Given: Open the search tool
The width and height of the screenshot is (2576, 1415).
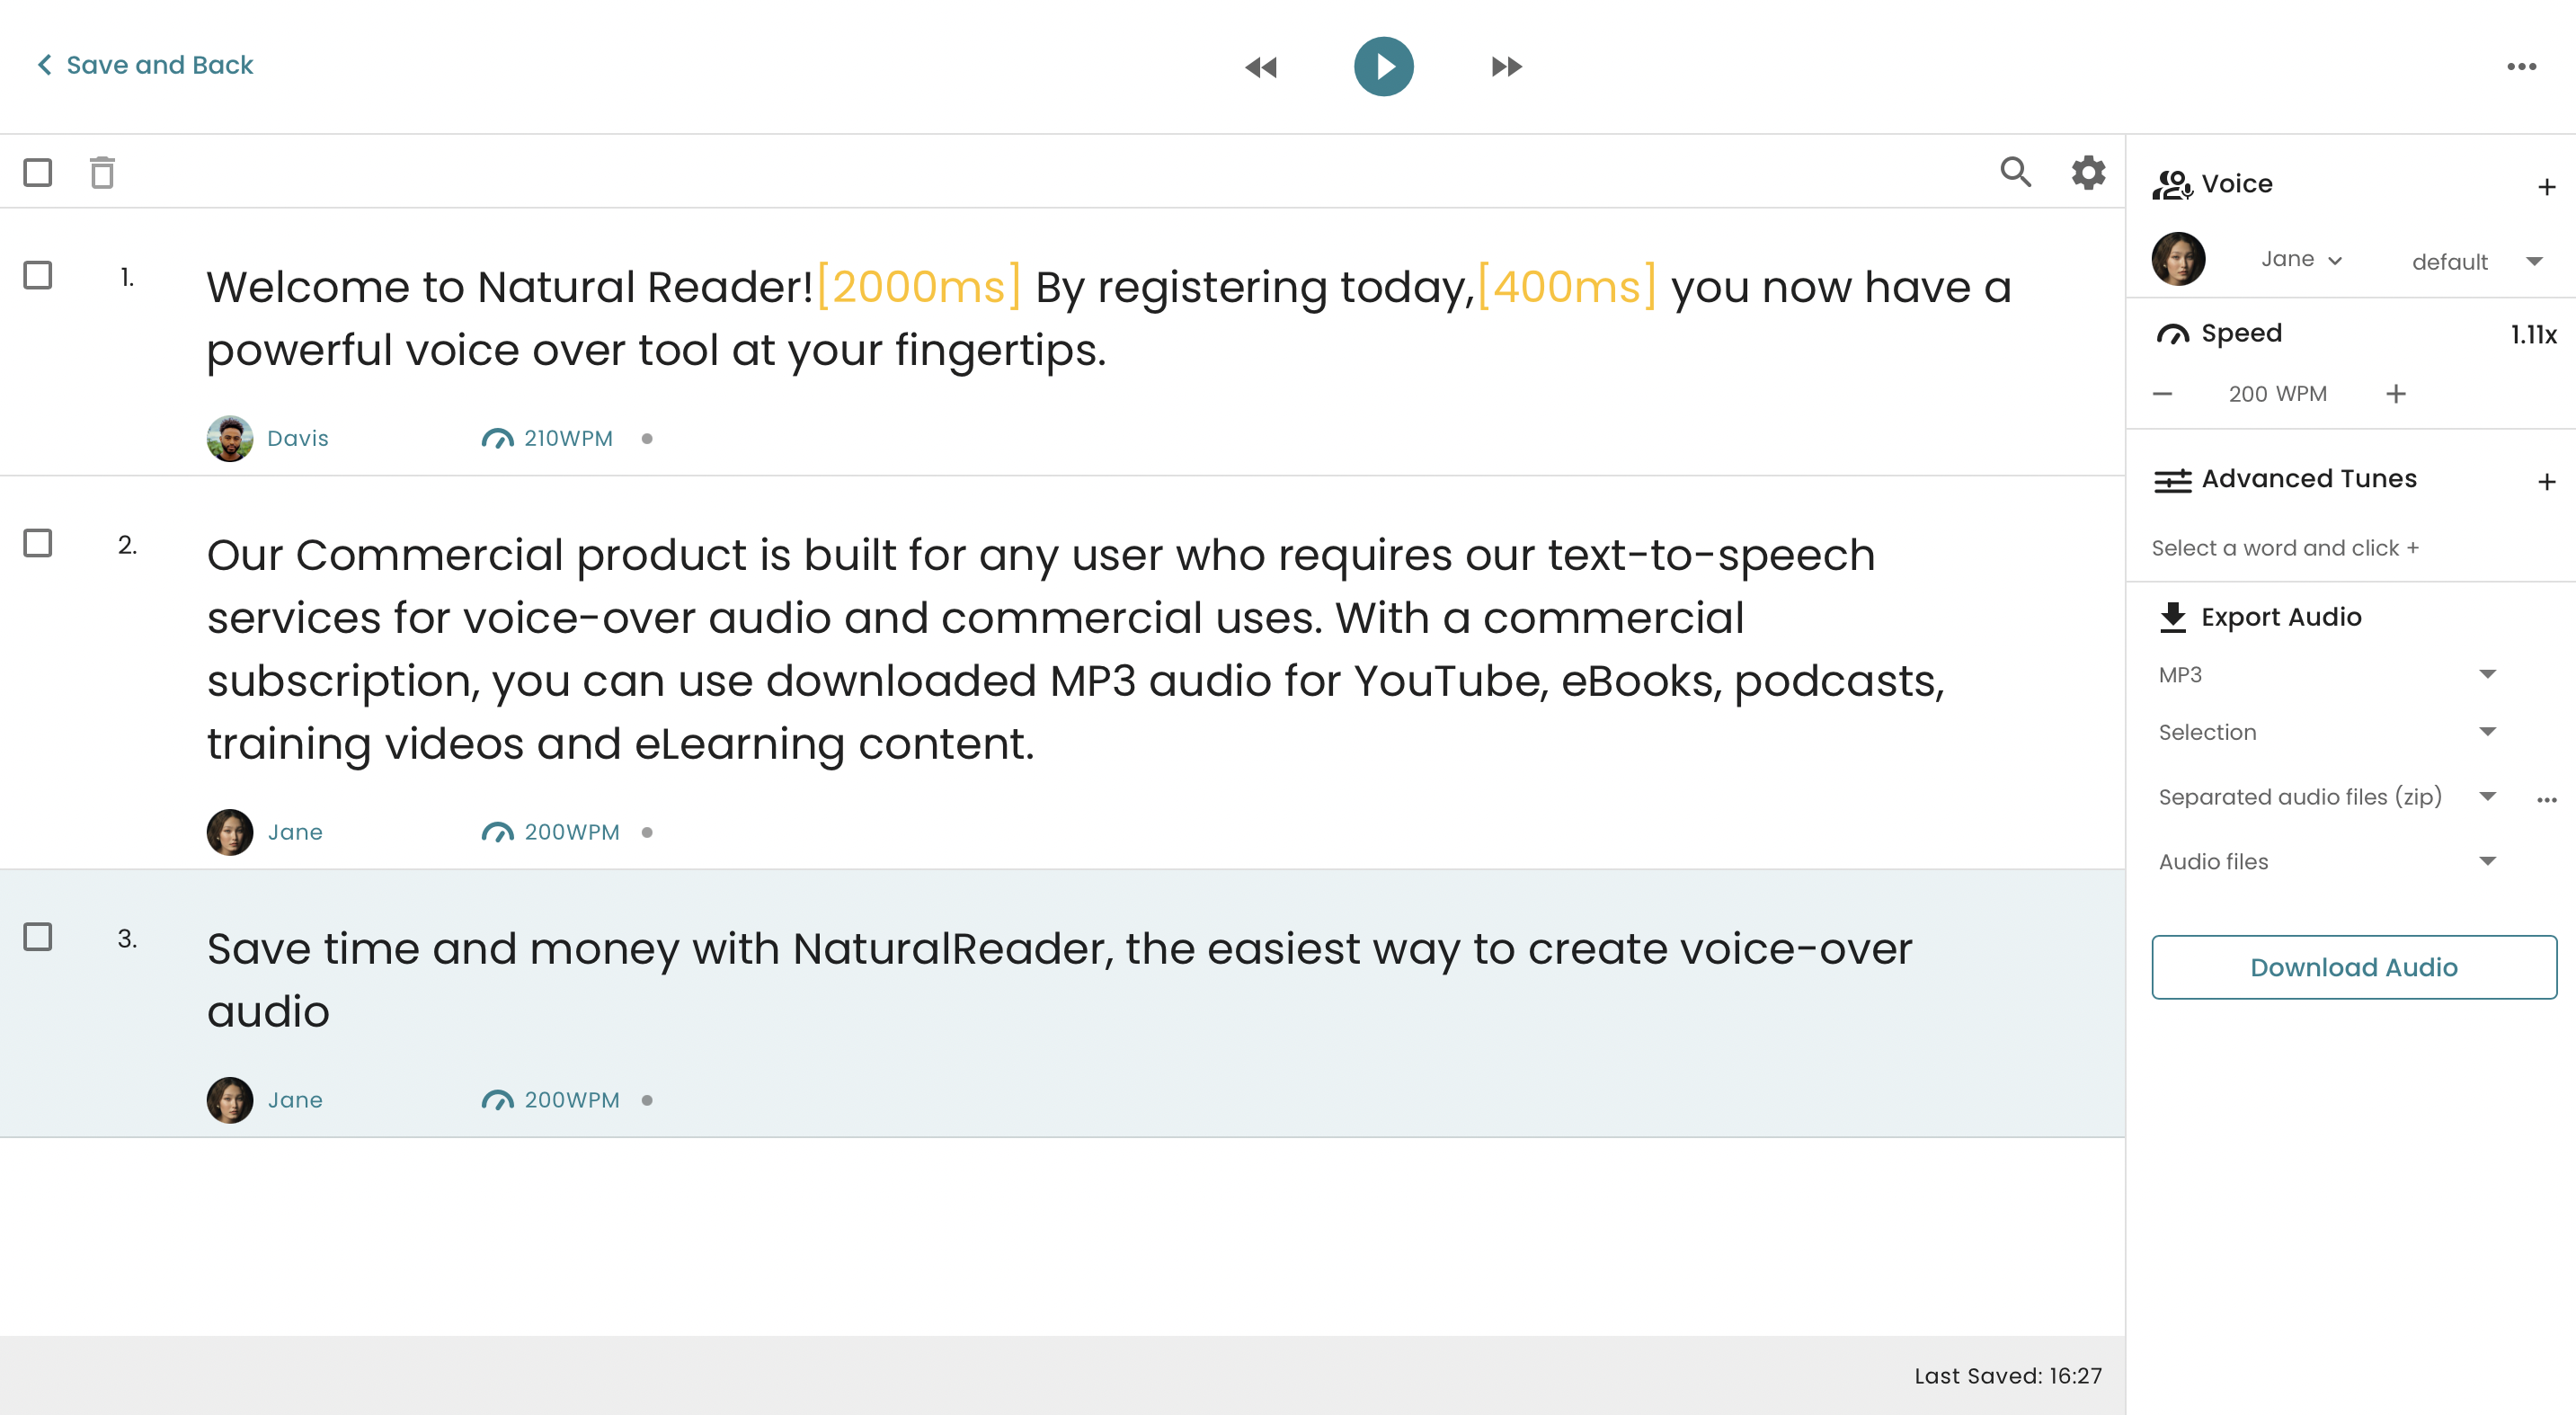Looking at the screenshot, I should coord(2016,172).
